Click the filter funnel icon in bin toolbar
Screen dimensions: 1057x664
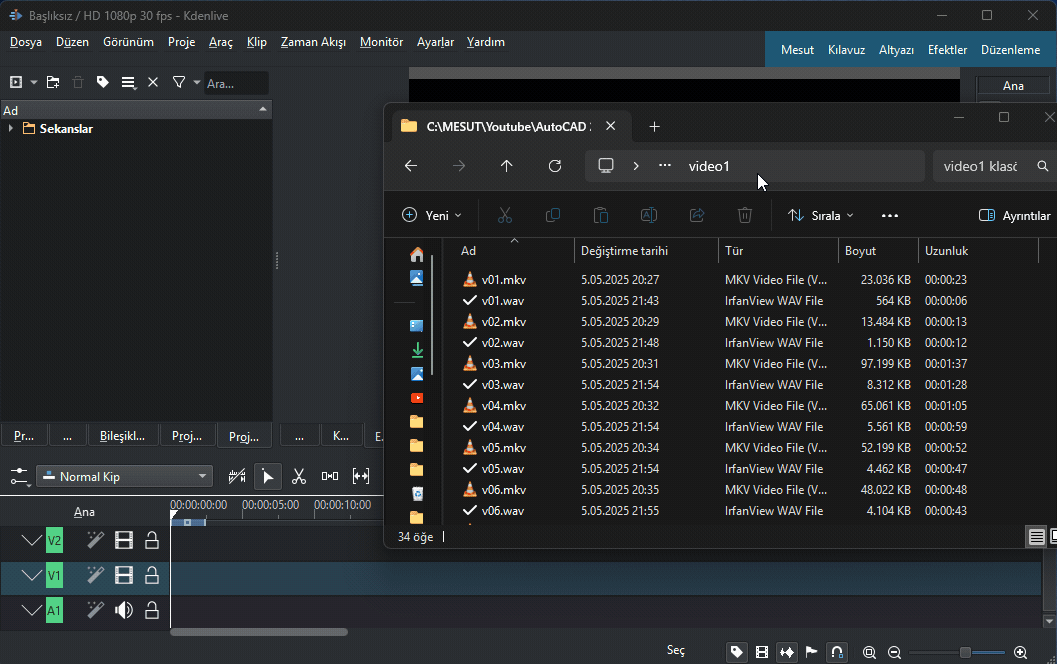tap(179, 82)
